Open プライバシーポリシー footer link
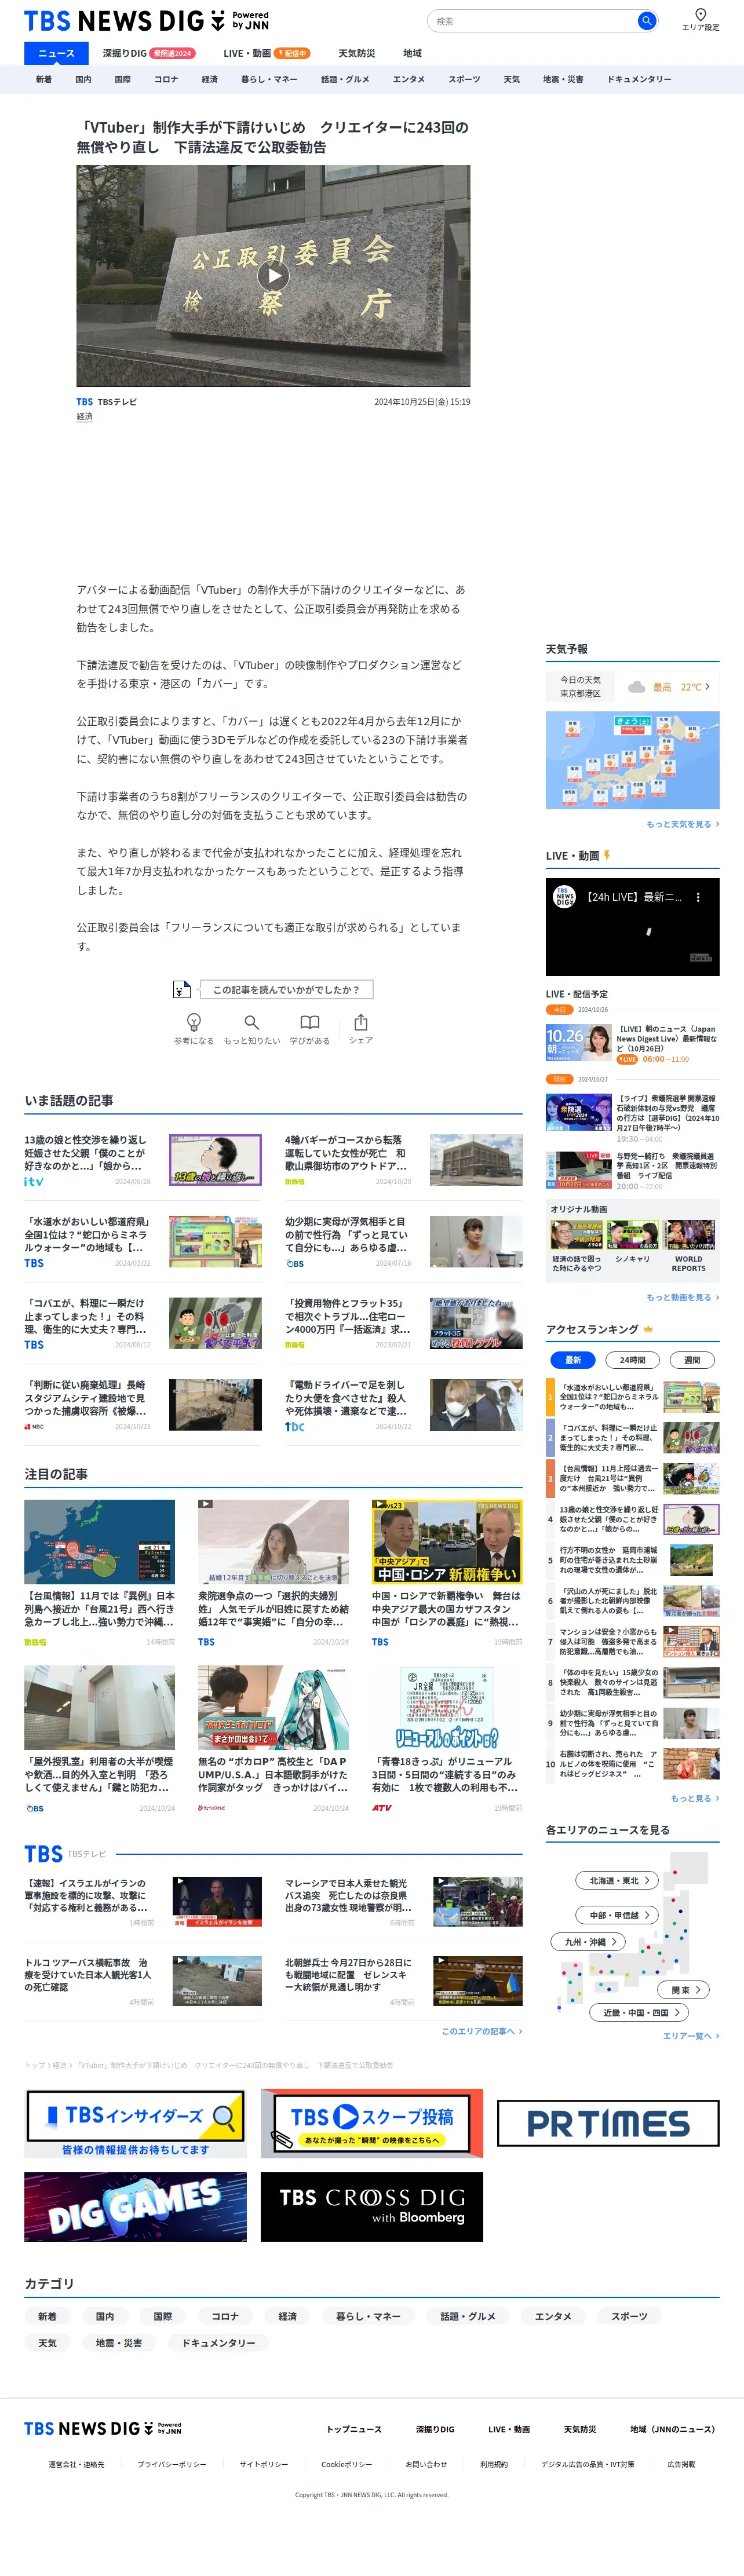The width and height of the screenshot is (744, 2576). (172, 2464)
